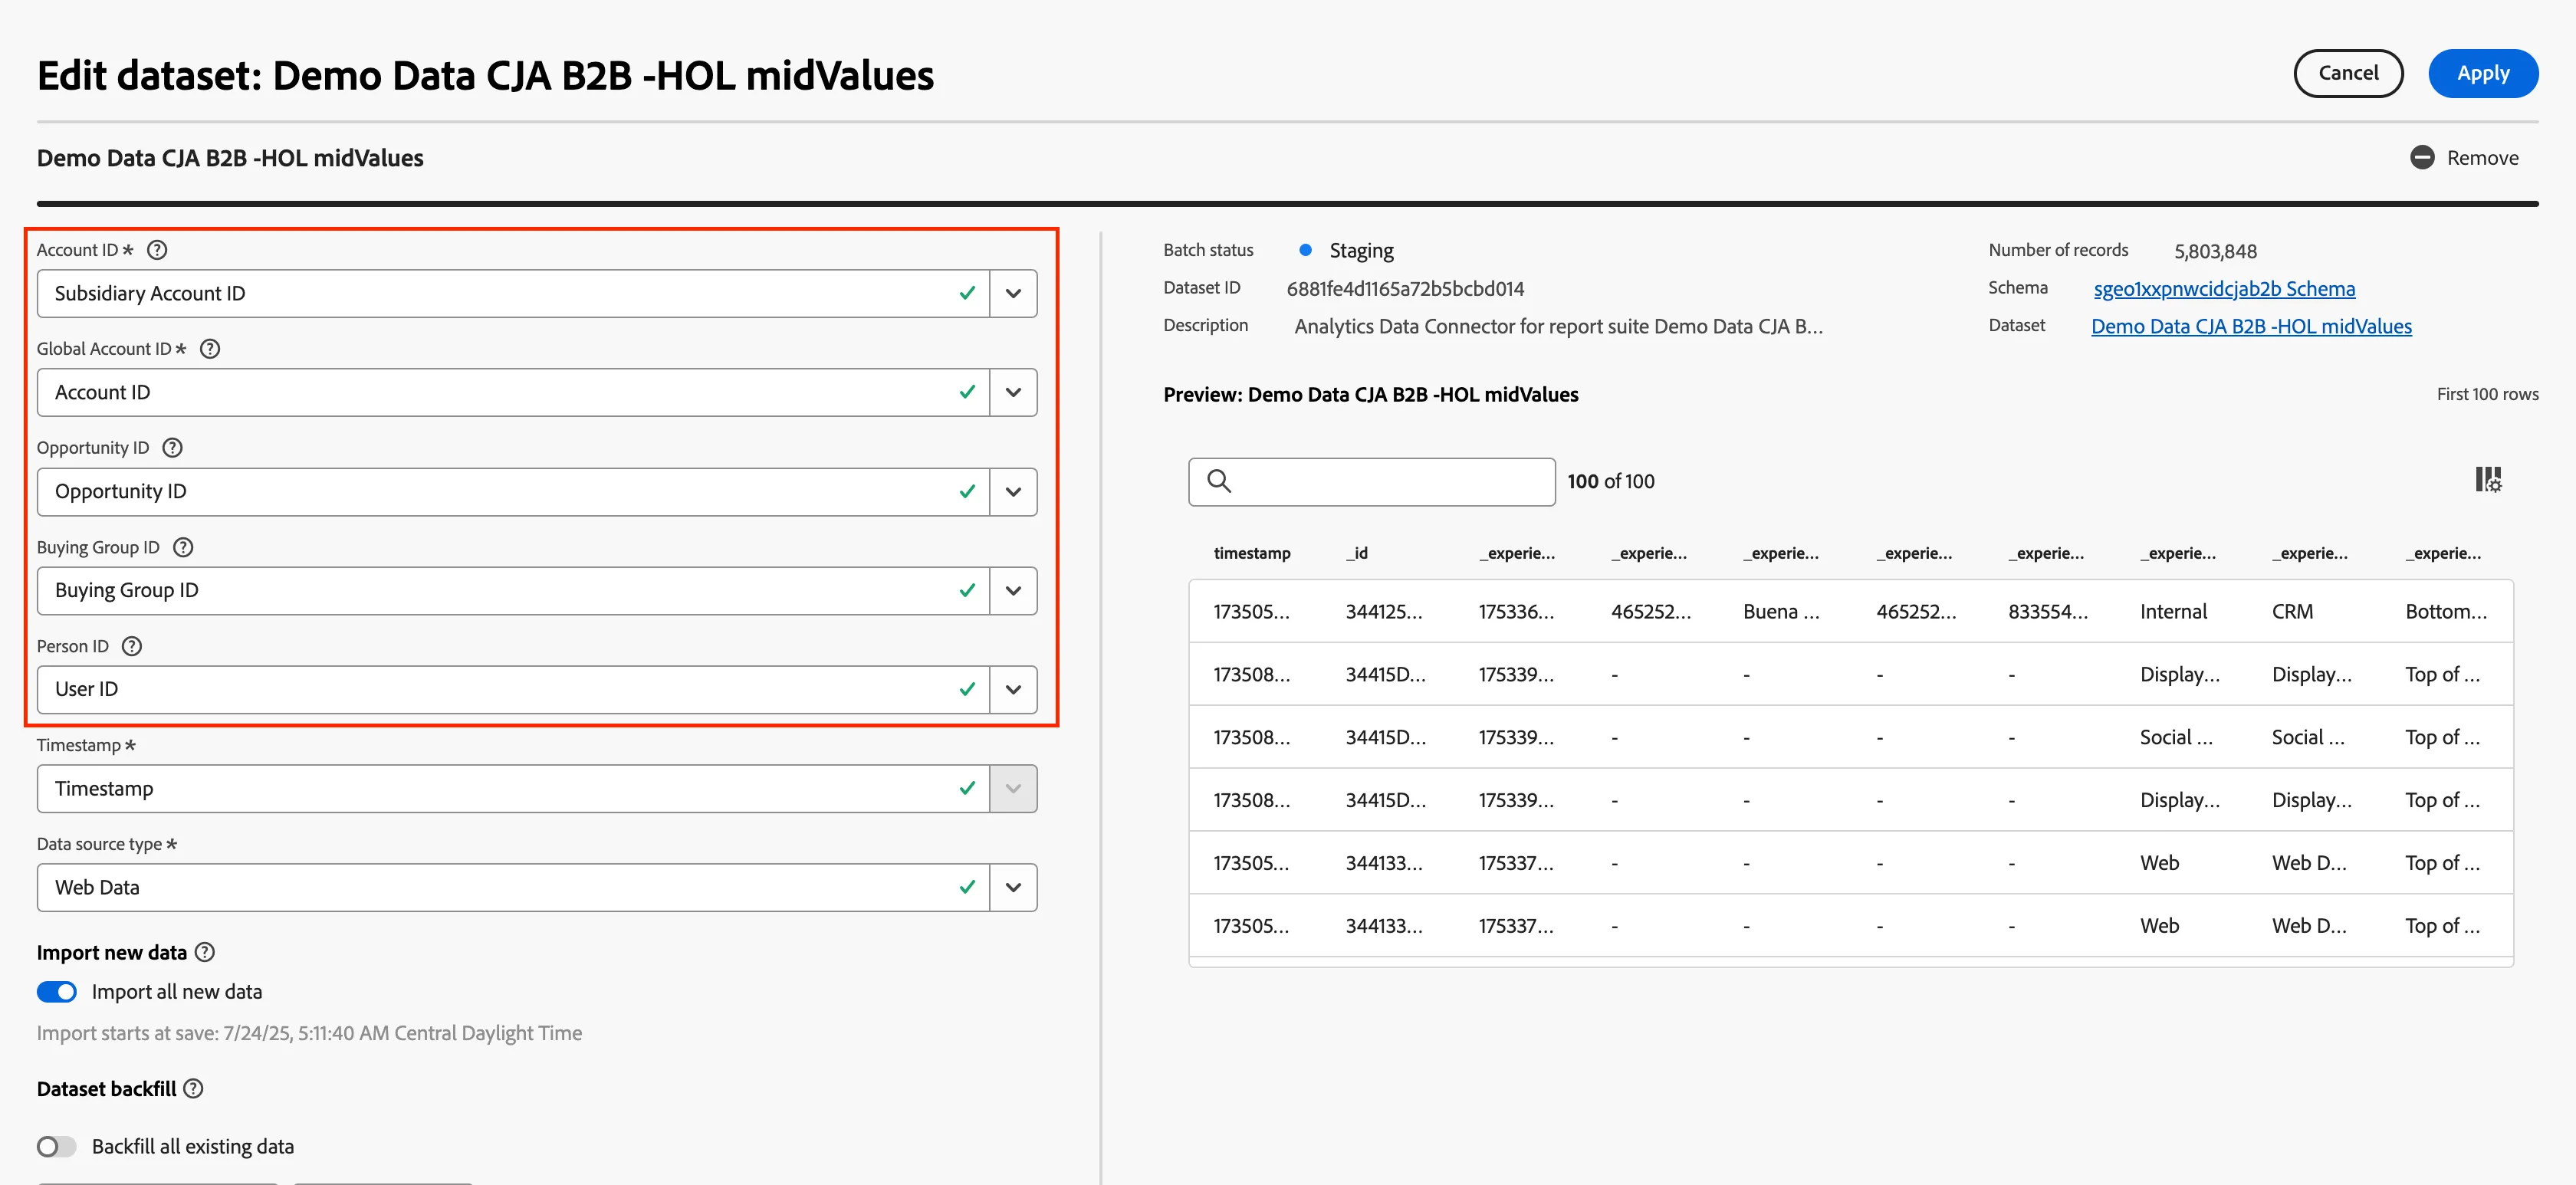This screenshot has height=1185, width=2576.
Task: Enable Backfill all existing data switch
Action: point(57,1146)
